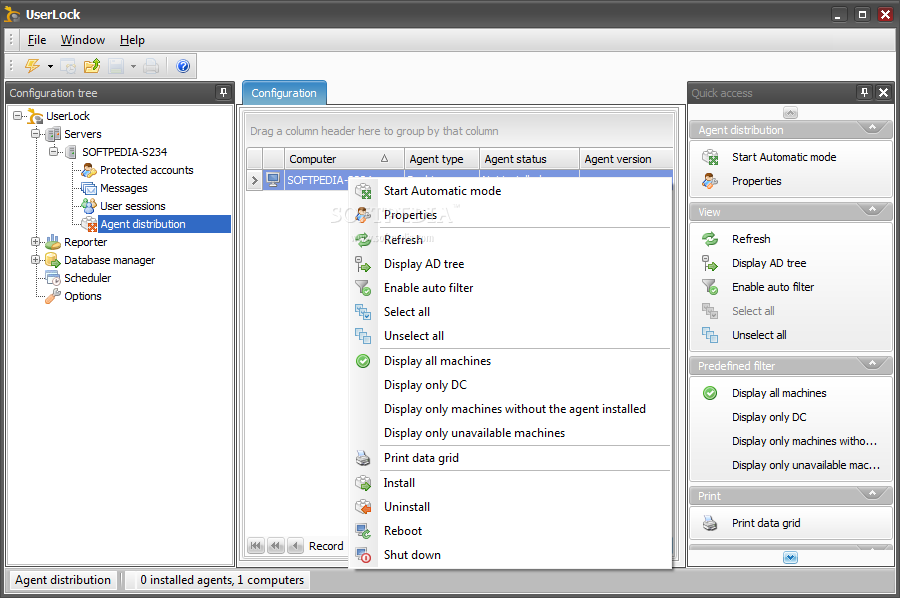
Task: Choose Select all in the context menu
Action: click(x=510, y=312)
